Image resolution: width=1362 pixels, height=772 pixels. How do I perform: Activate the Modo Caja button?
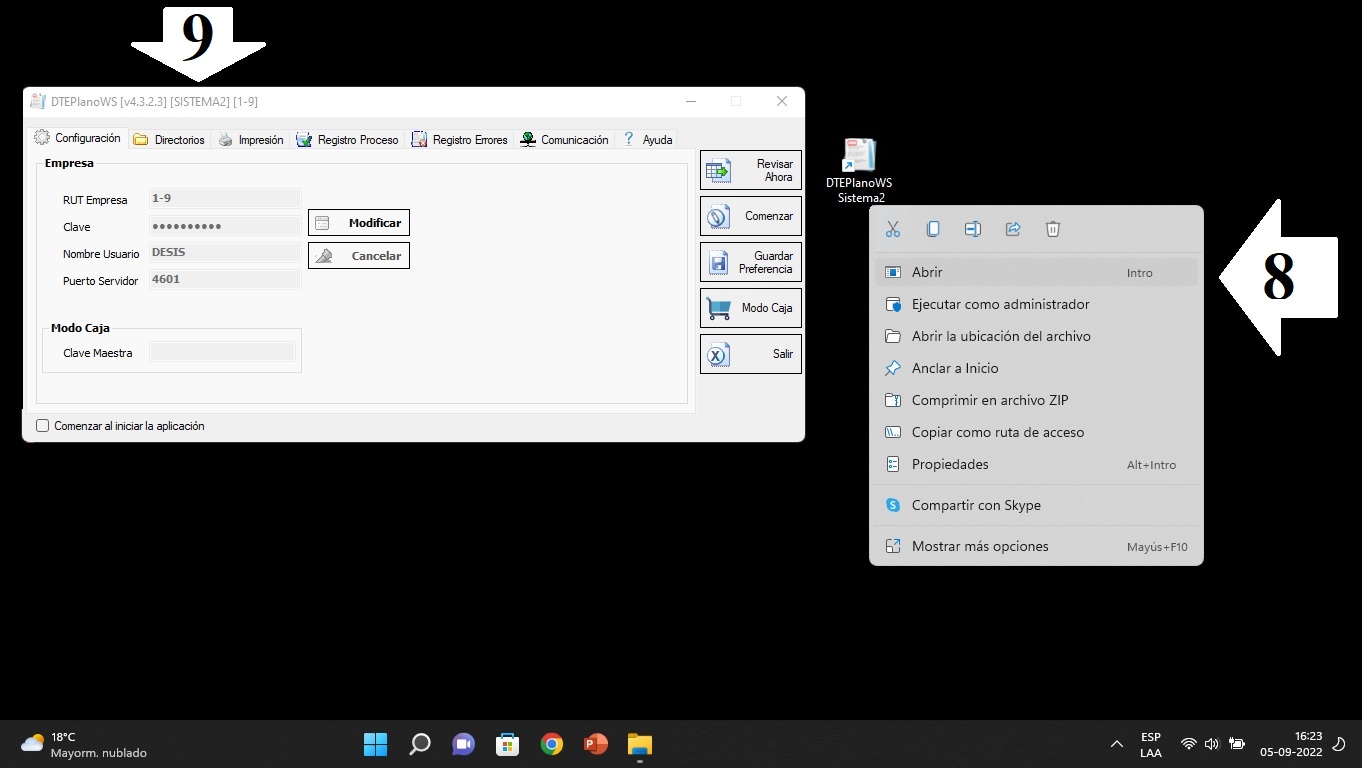click(x=751, y=308)
